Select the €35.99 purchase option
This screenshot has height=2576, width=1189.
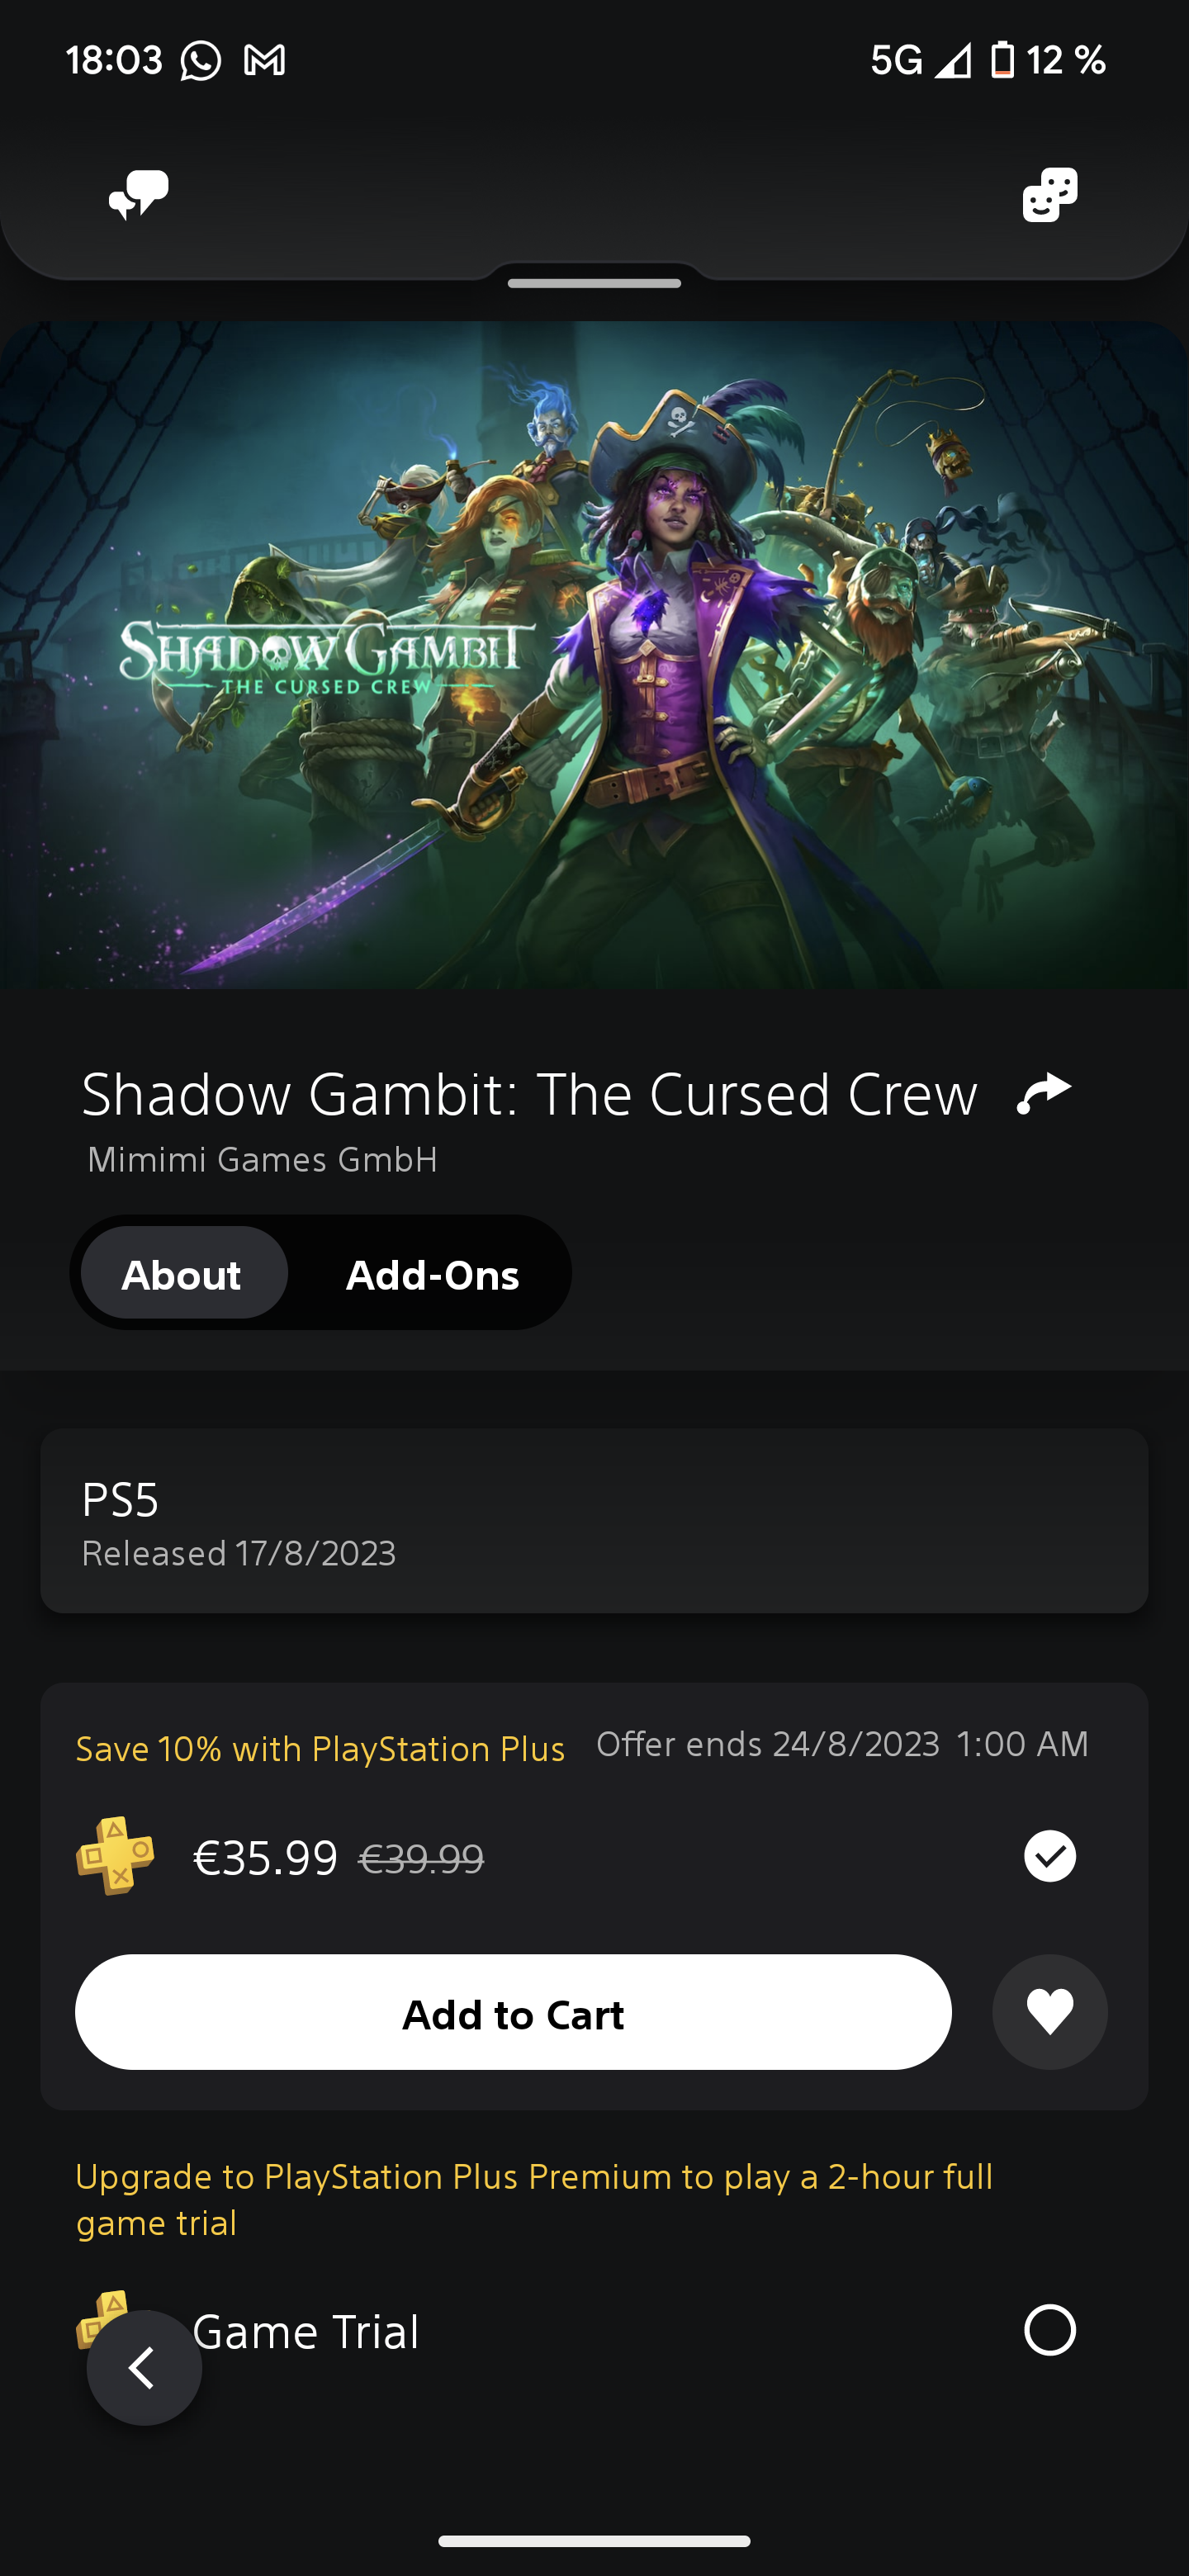[x=1049, y=1856]
